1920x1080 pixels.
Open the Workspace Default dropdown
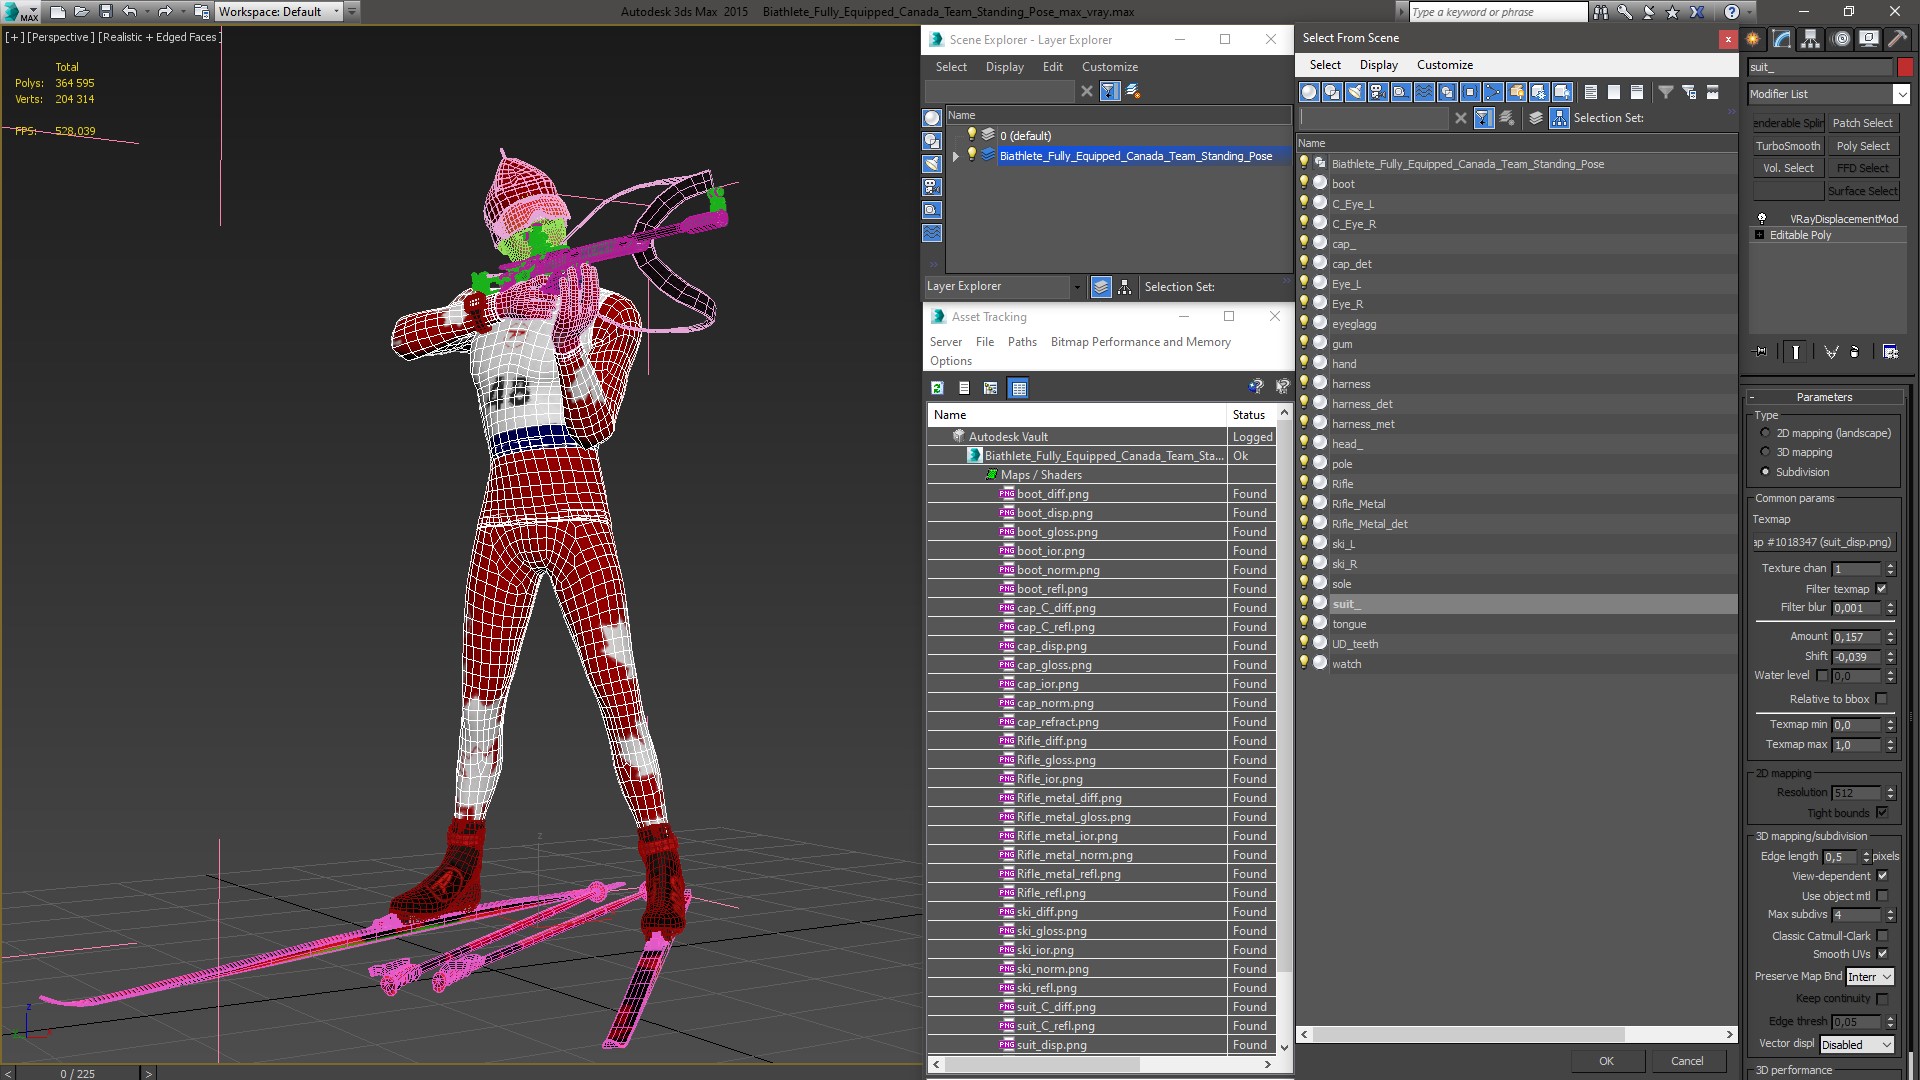[279, 12]
